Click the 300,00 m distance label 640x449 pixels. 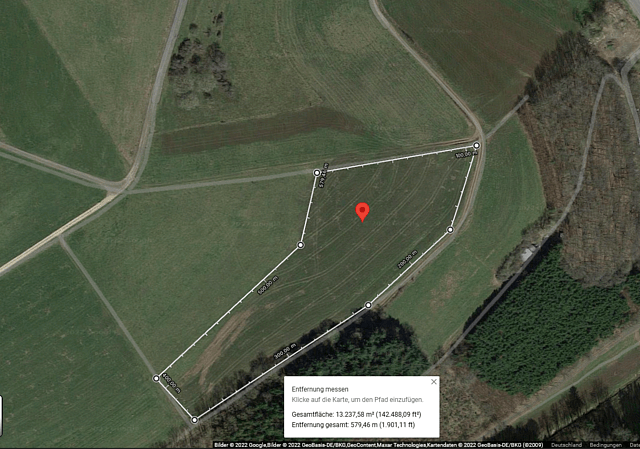point(285,351)
